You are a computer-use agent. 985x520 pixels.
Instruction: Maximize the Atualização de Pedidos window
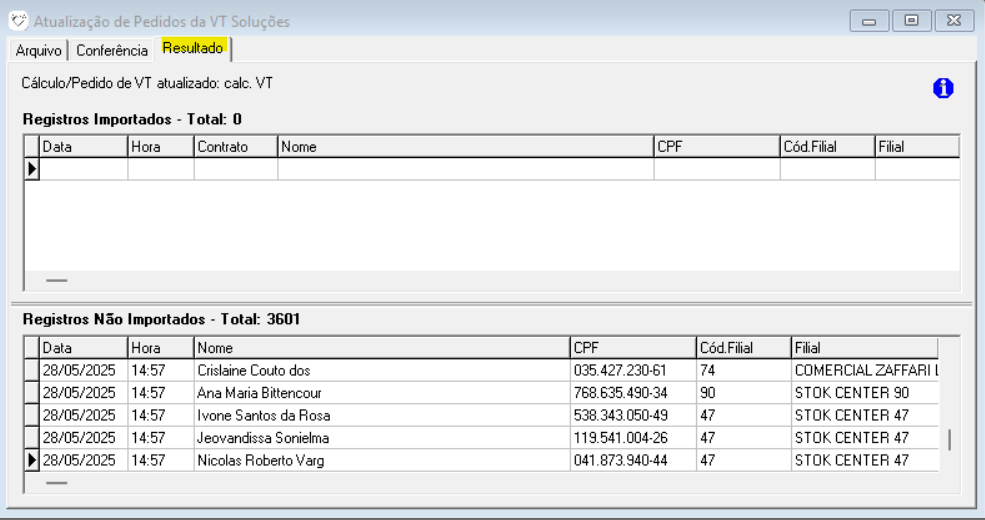click(911, 21)
